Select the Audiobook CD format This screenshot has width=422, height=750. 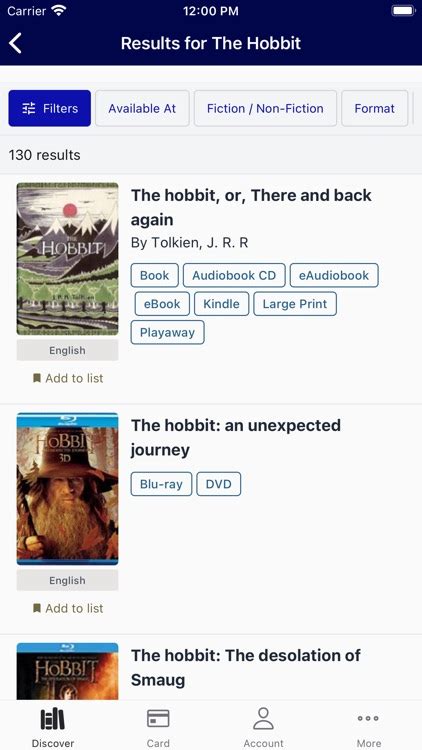point(234,276)
